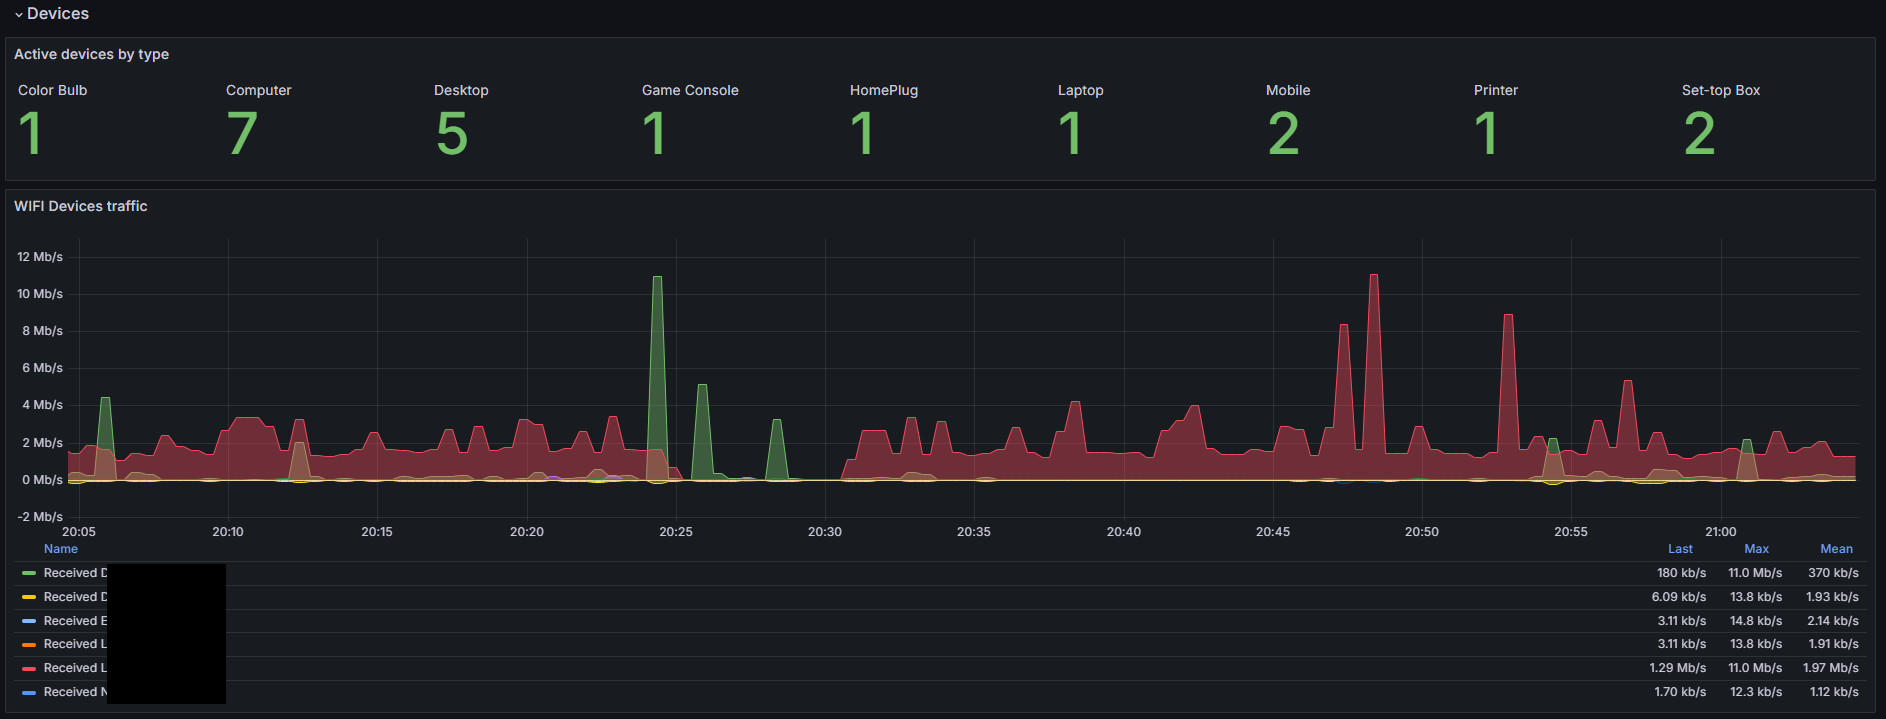
Task: Click the 1.93 kb/s mean value
Action: [1832, 597]
